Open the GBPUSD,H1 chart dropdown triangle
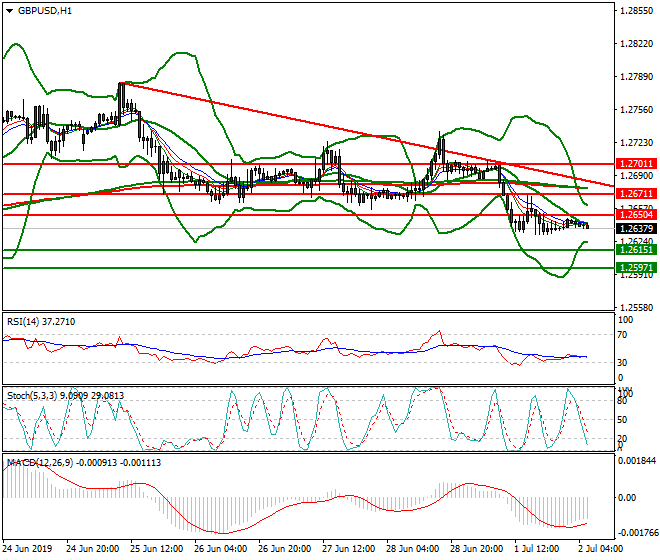The width and height of the screenshot is (660, 560). (x=9, y=11)
